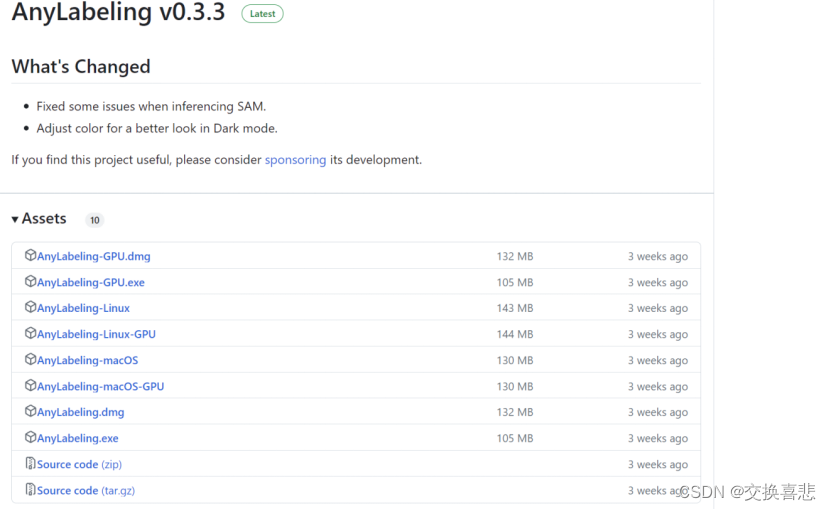The width and height of the screenshot is (831, 510).
Task: Click the zip file icon beside Source code (zip)
Action: pyautogui.click(x=30, y=463)
